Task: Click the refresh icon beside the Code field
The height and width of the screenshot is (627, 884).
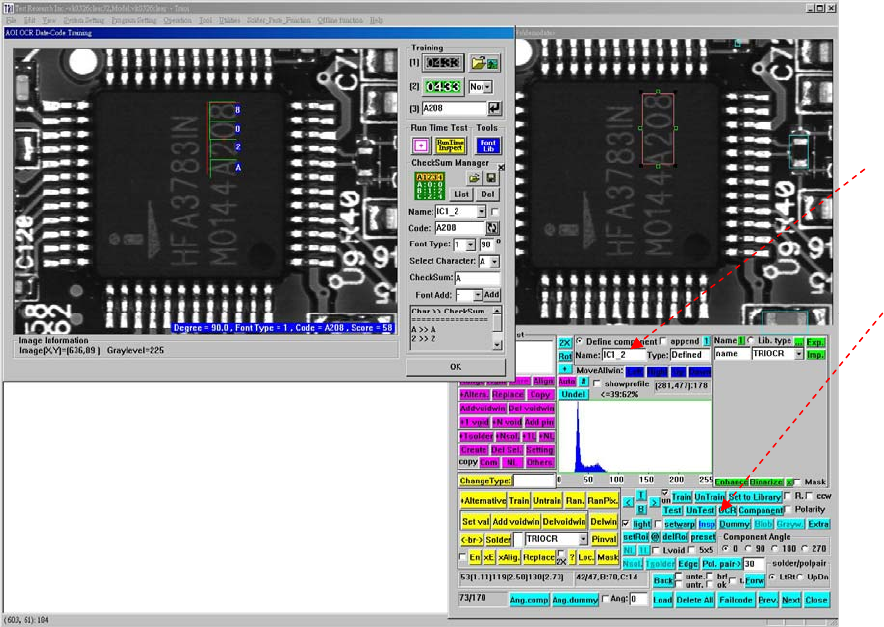Action: [x=492, y=228]
